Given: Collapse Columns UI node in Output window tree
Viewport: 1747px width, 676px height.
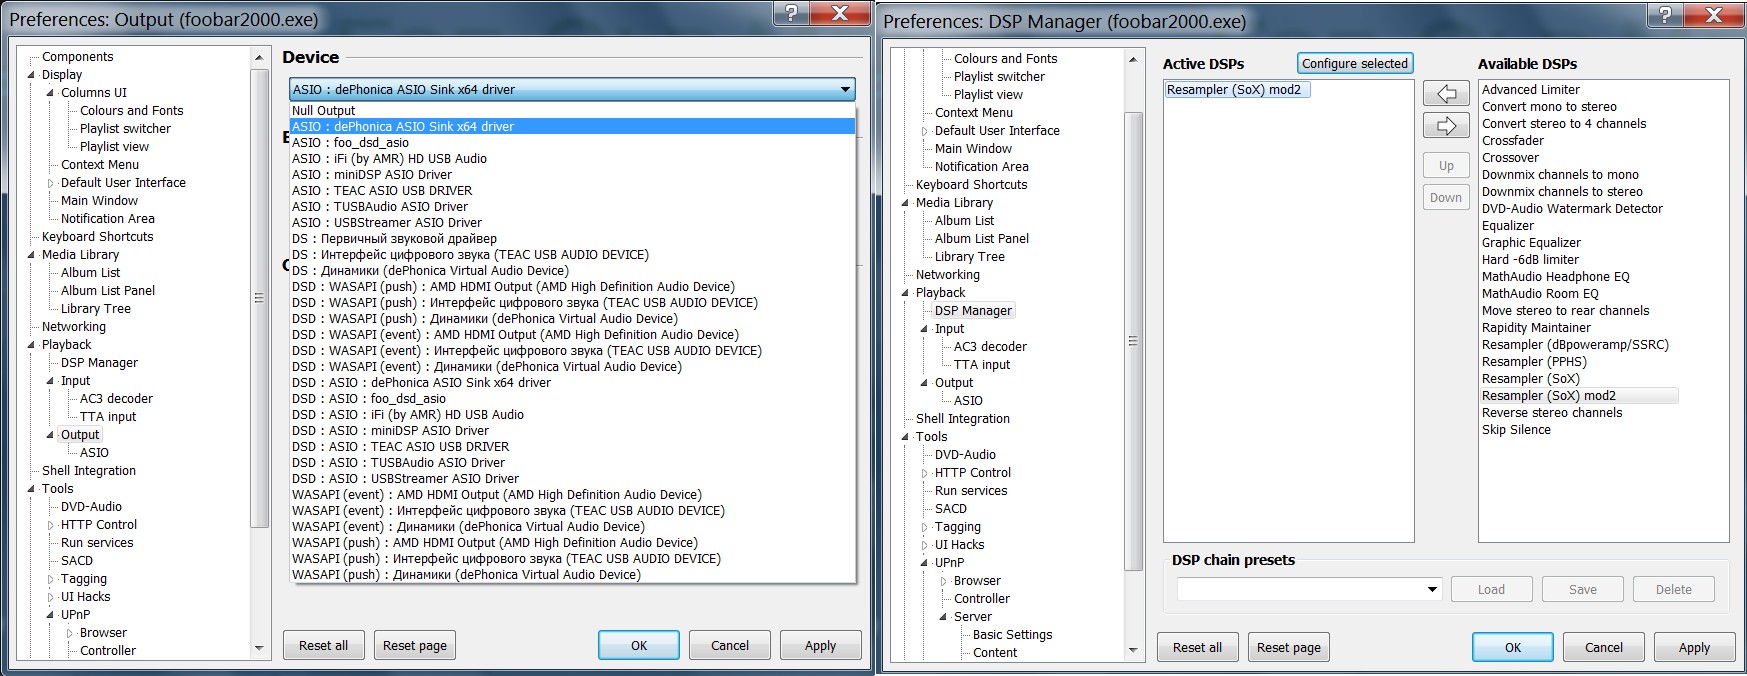Looking at the screenshot, I should [x=49, y=93].
